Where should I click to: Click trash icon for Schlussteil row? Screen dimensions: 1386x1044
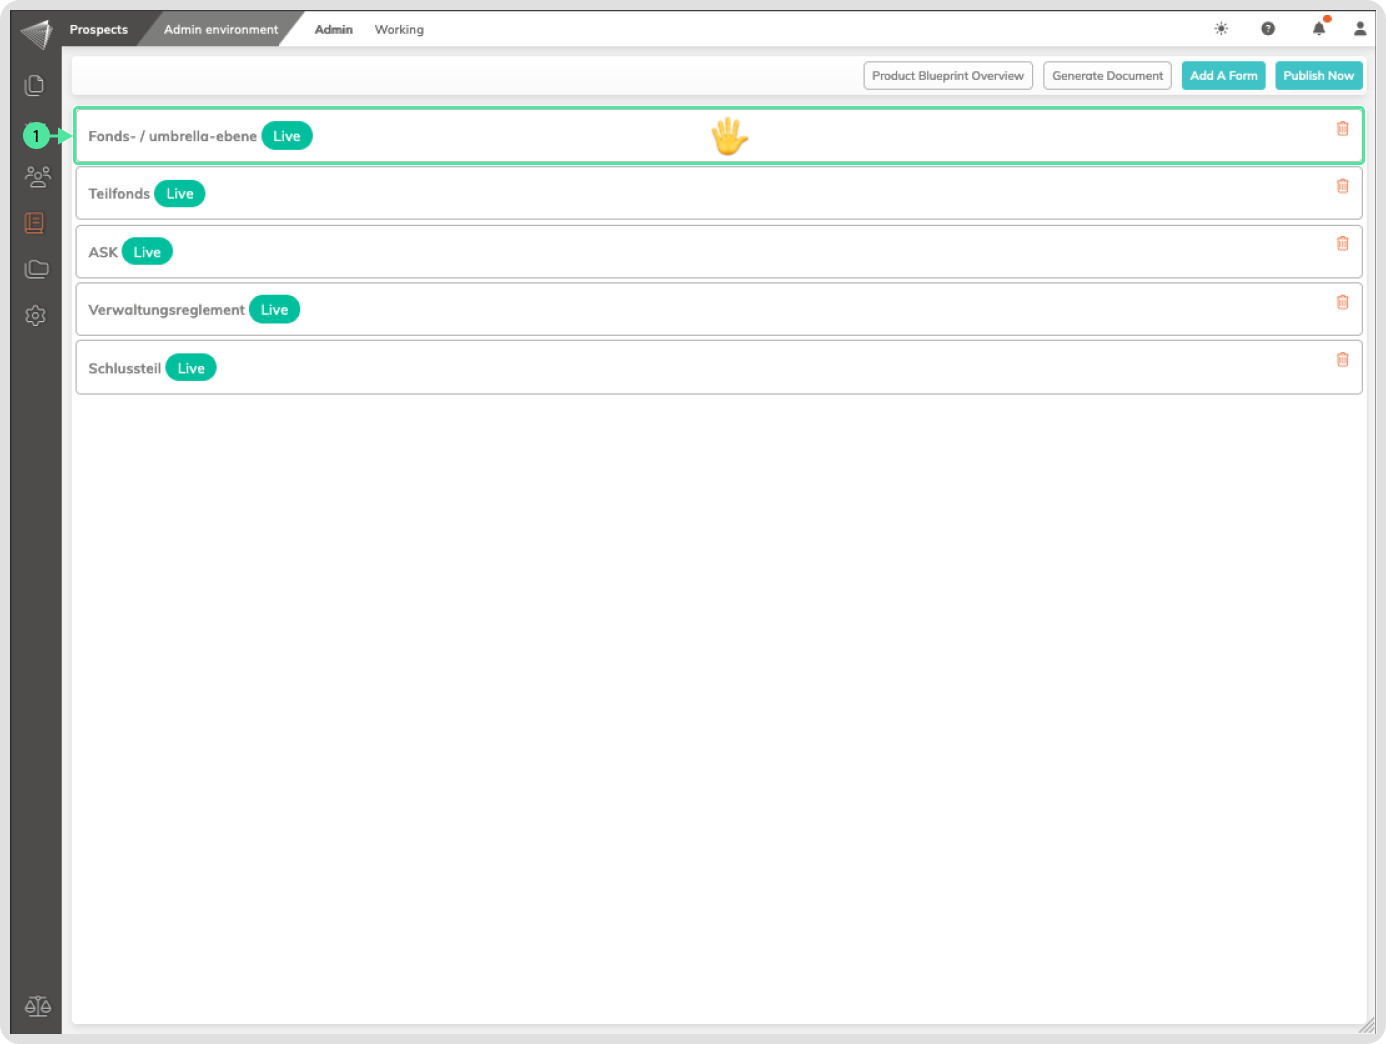tap(1342, 360)
